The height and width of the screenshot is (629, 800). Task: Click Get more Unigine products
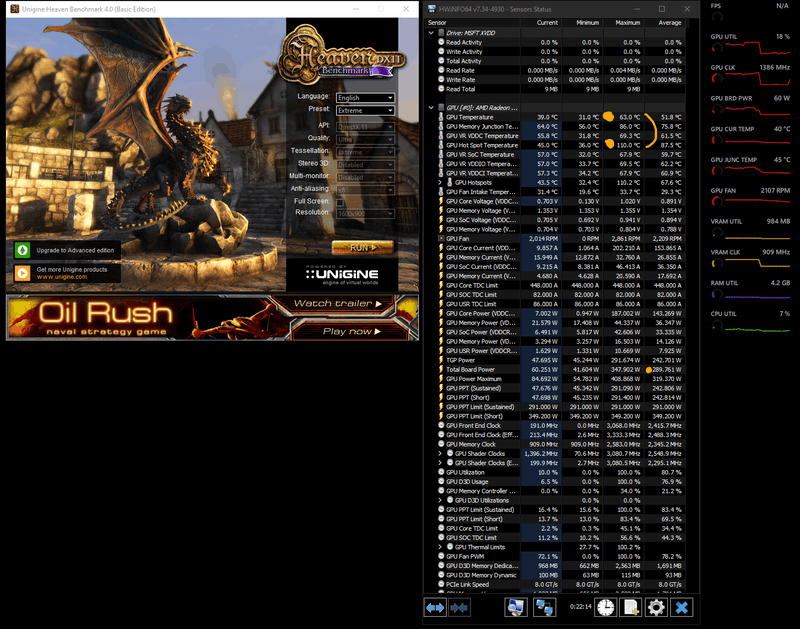pyautogui.click(x=72, y=269)
